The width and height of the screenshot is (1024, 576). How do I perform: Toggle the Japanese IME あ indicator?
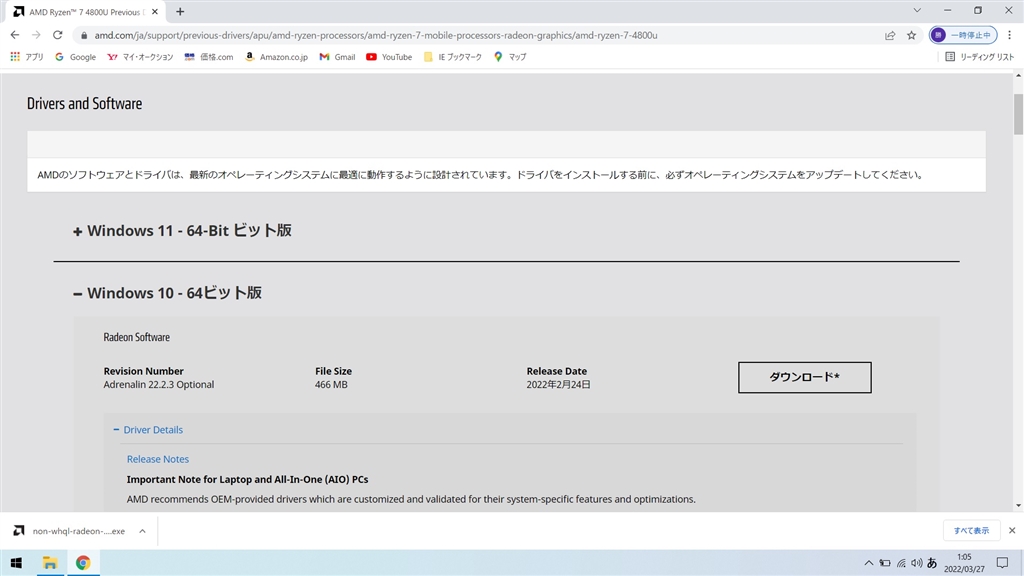(x=932, y=563)
